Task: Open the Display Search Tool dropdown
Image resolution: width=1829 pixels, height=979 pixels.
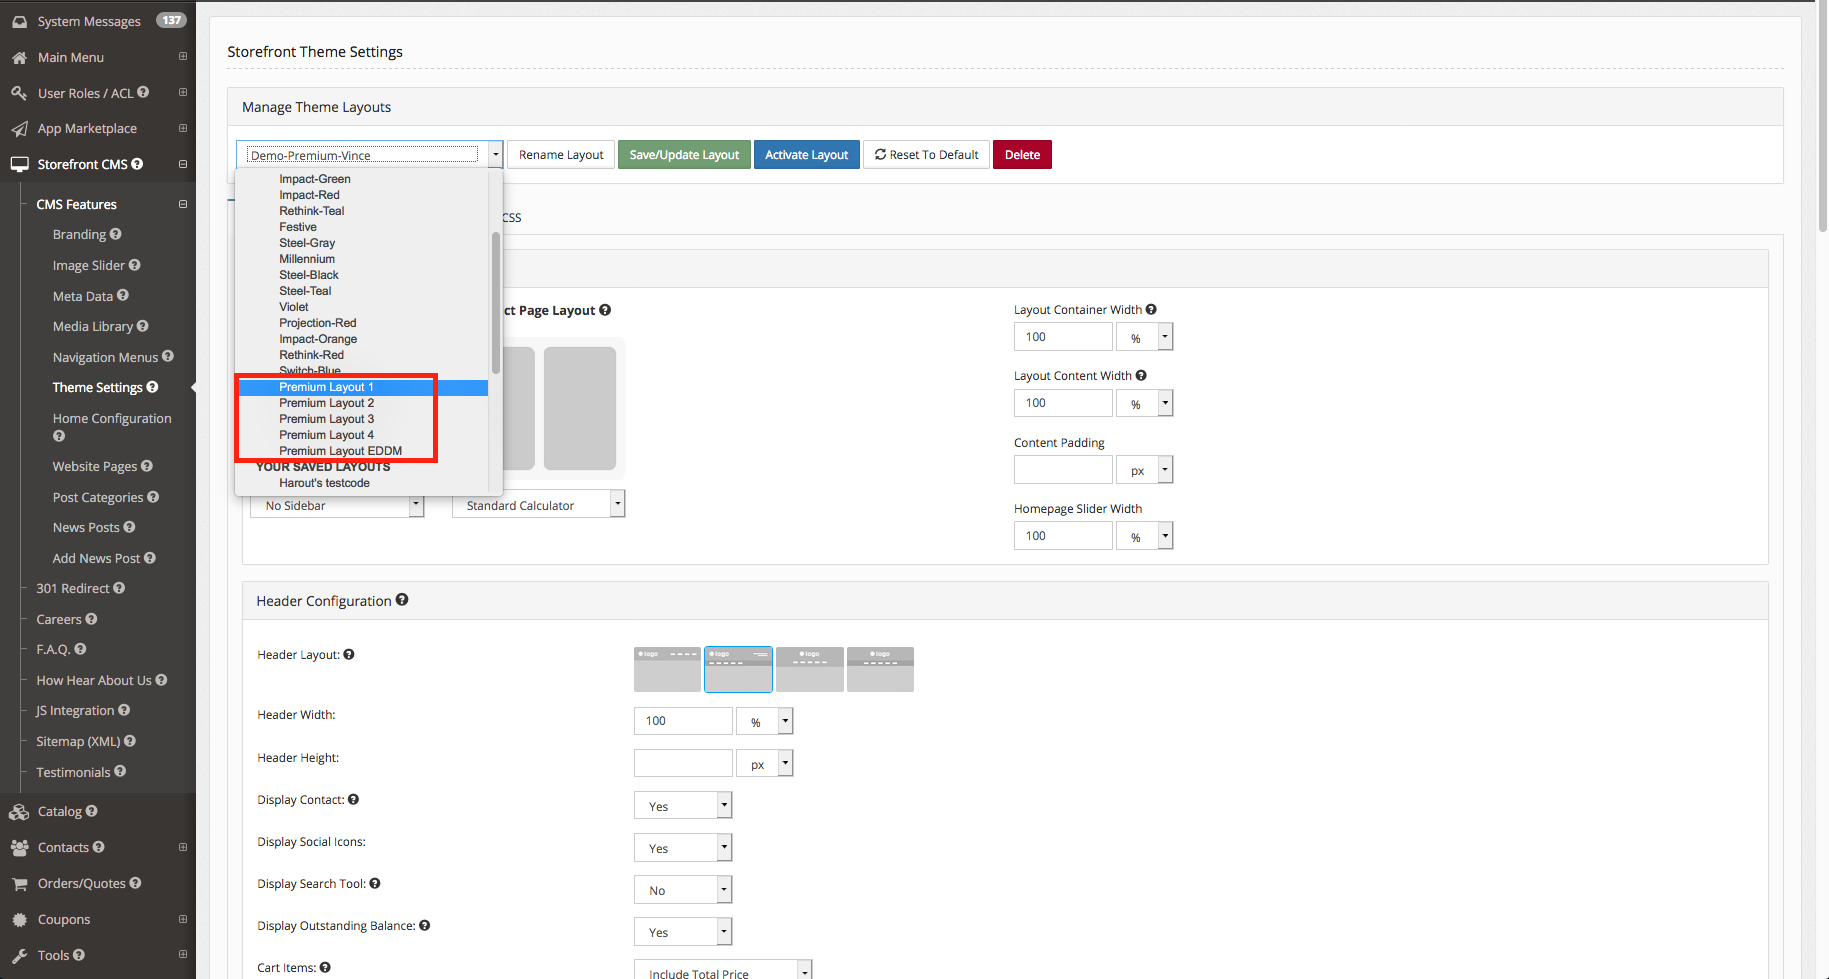Action: pos(683,889)
